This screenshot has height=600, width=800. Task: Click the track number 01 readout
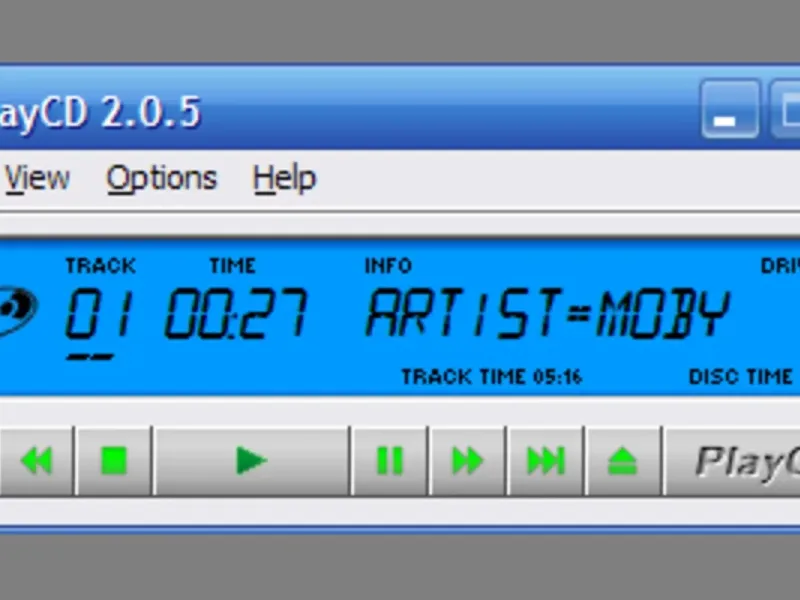point(99,312)
